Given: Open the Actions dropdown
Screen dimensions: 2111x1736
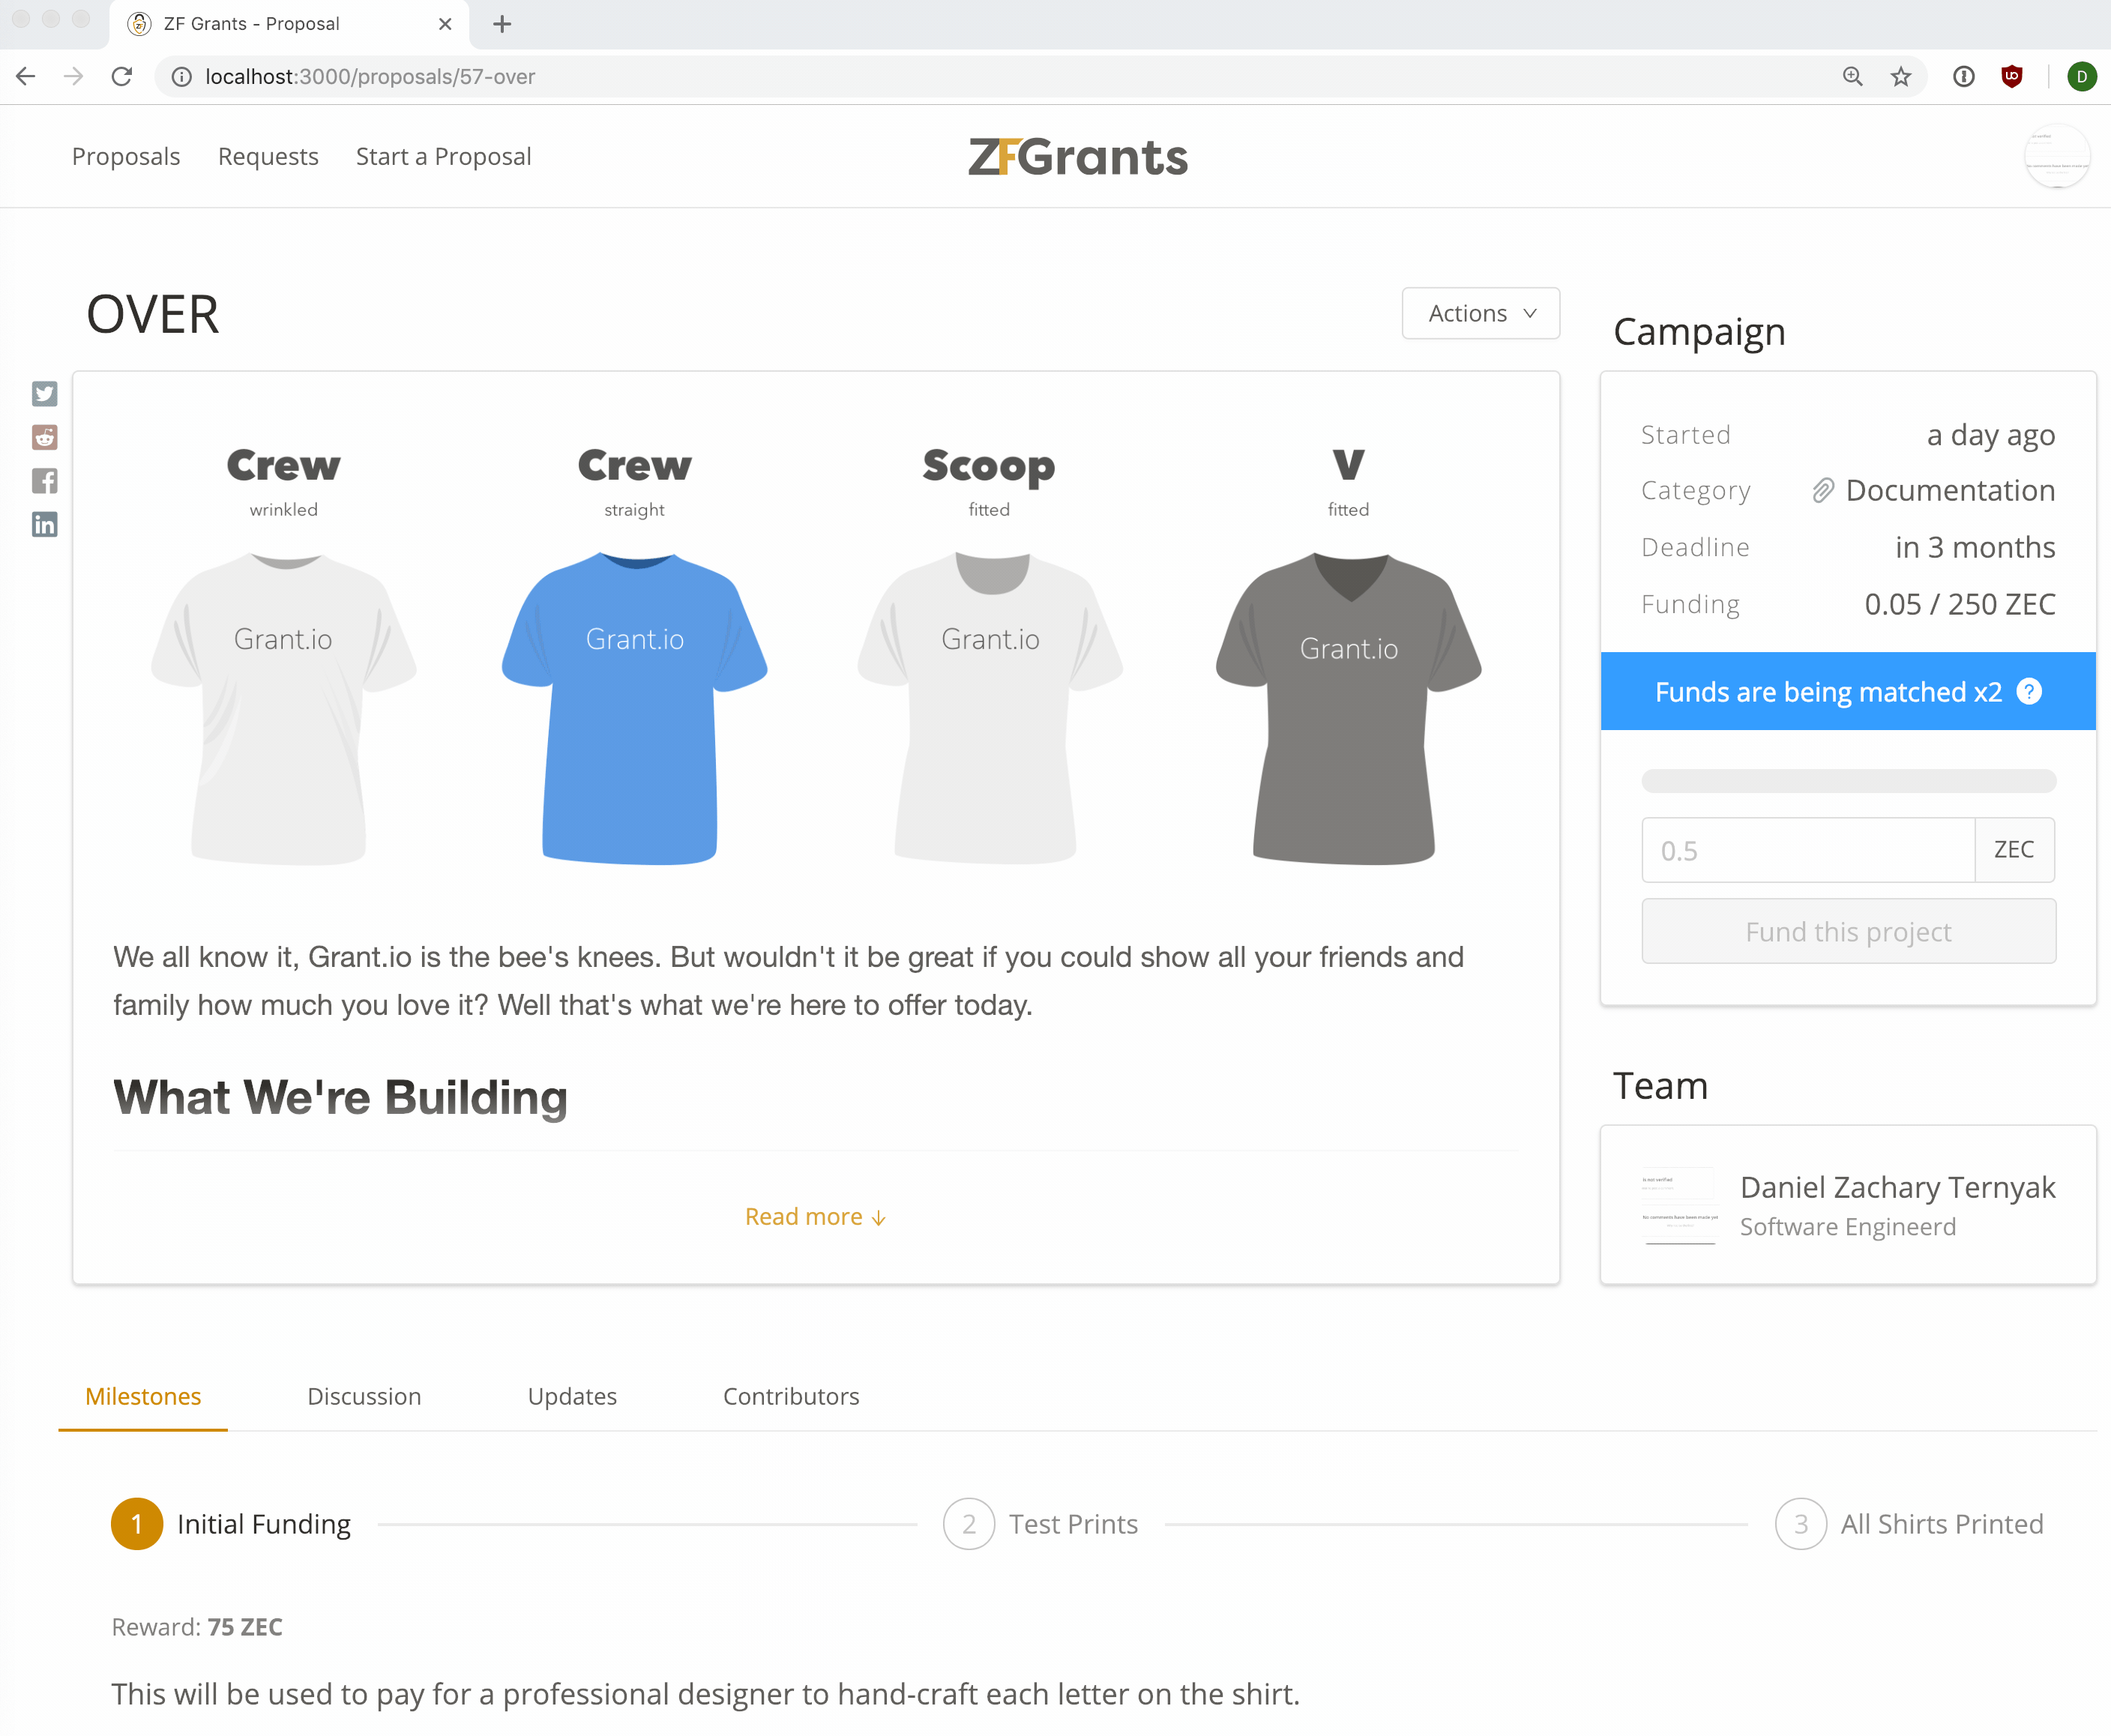Looking at the screenshot, I should tap(1480, 313).
